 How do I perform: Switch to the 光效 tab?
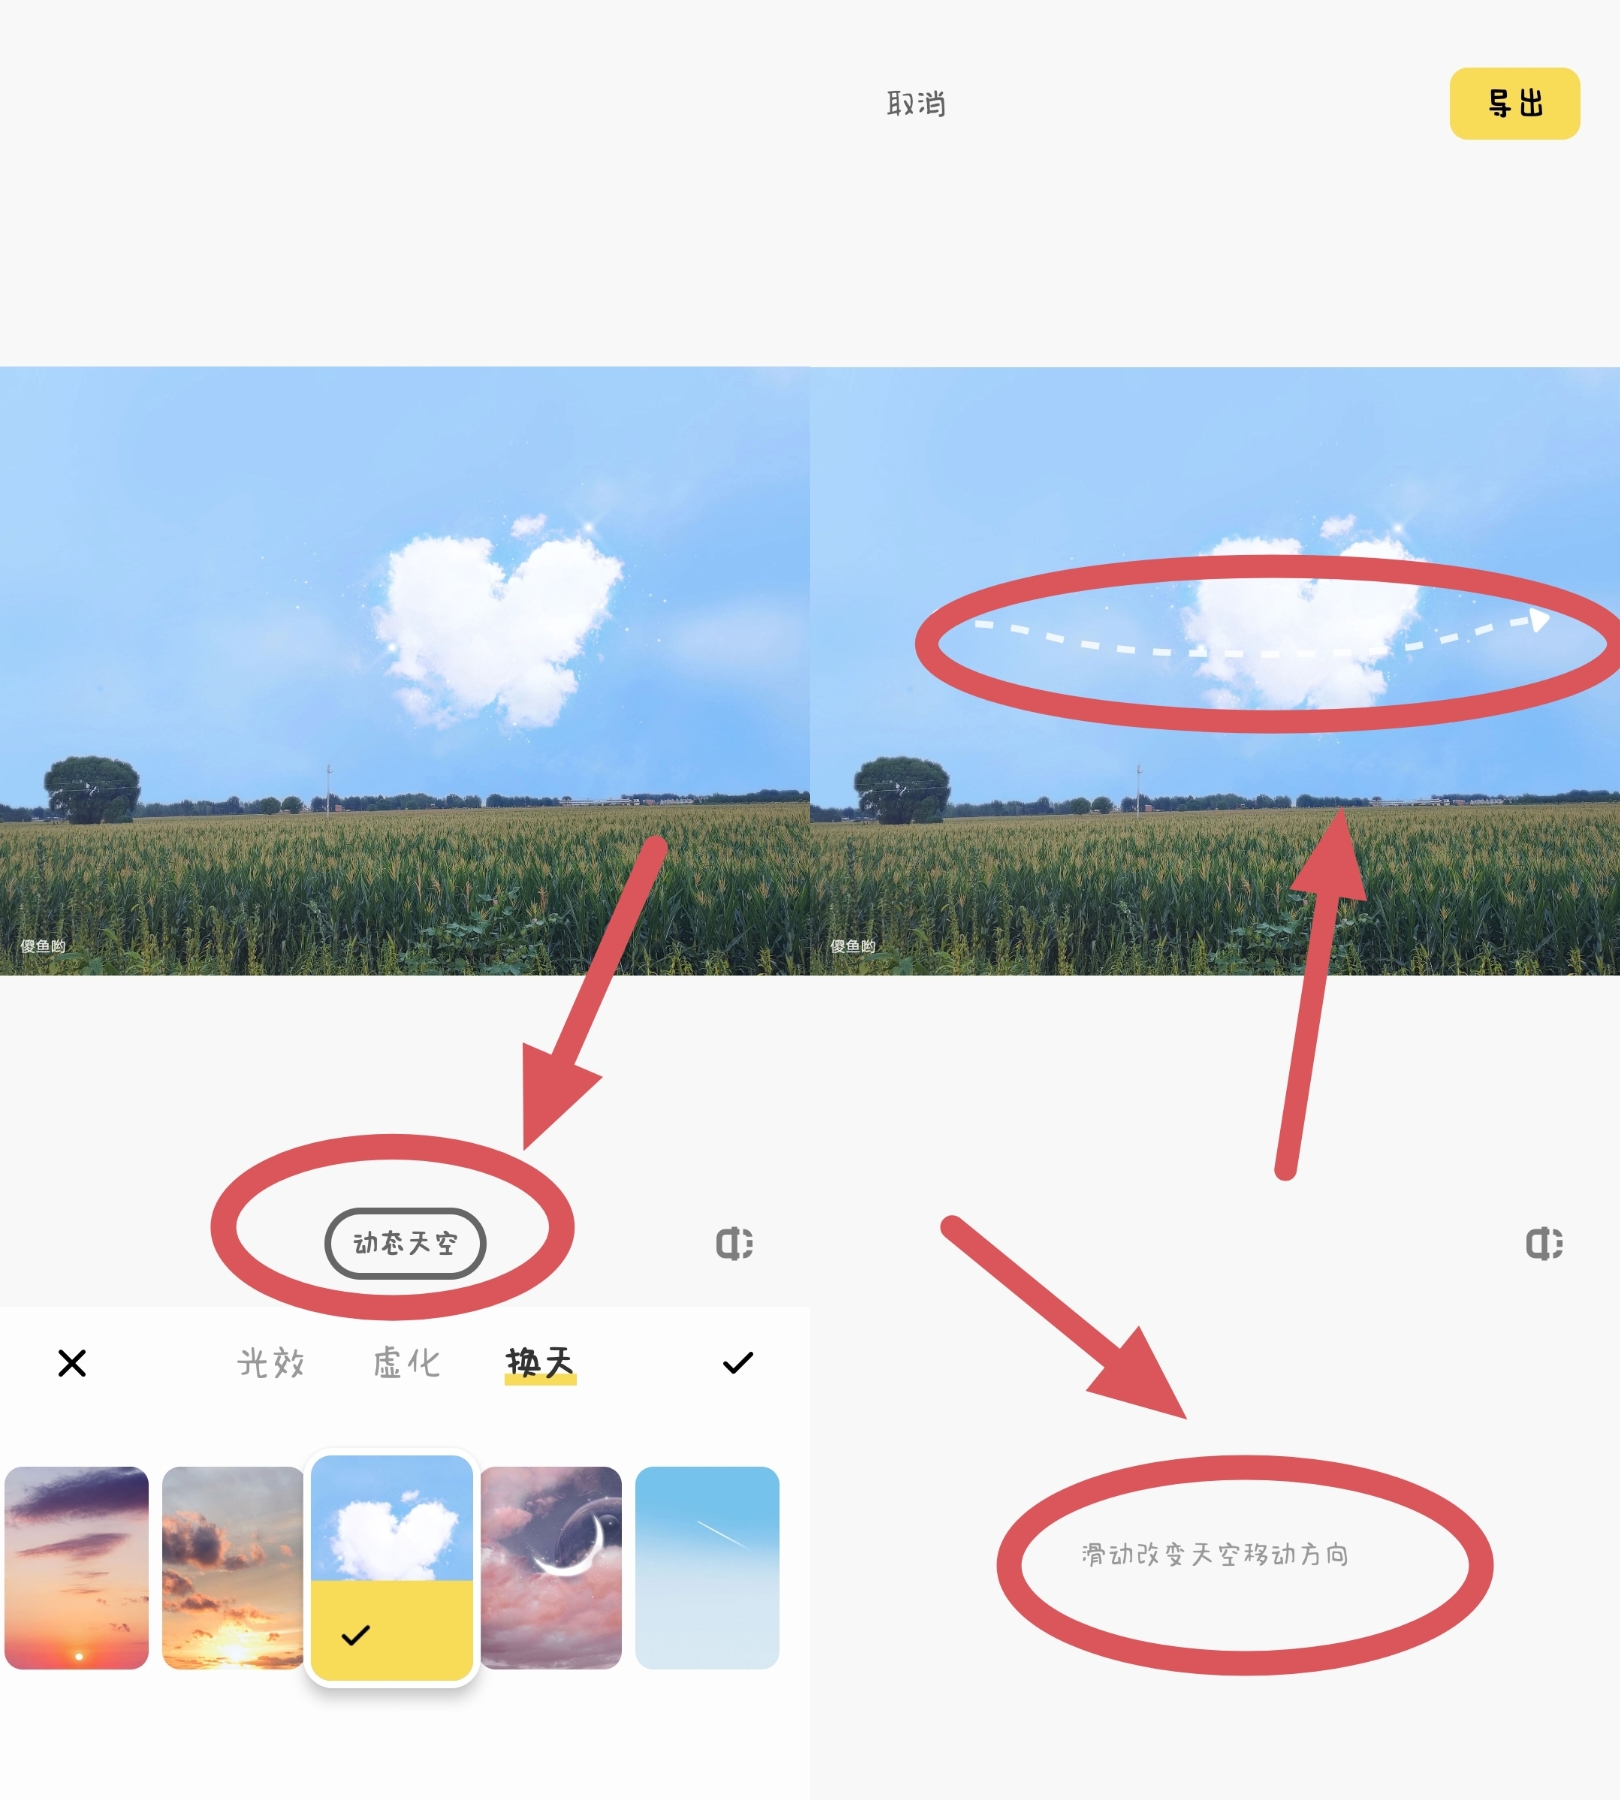pyautogui.click(x=271, y=1363)
